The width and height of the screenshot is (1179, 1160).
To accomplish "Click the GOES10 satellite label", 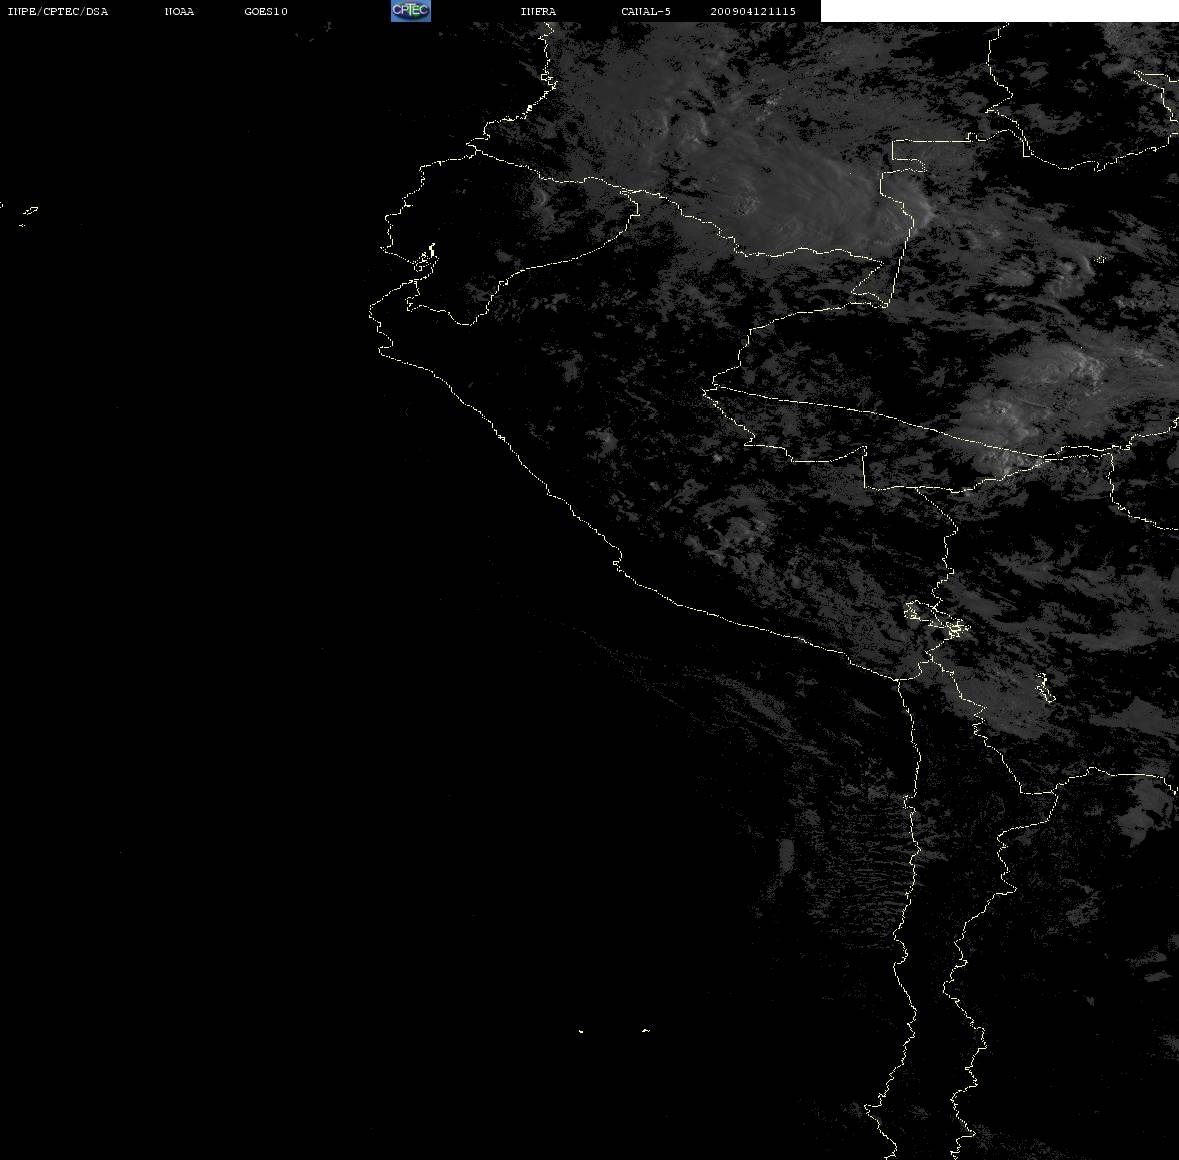I will 266,11.
